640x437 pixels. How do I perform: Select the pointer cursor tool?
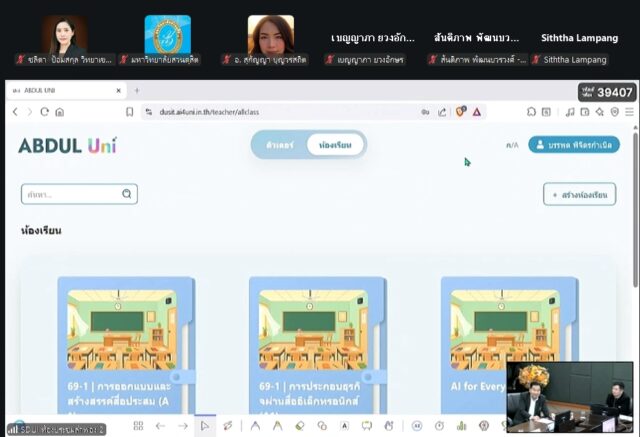[x=205, y=426]
